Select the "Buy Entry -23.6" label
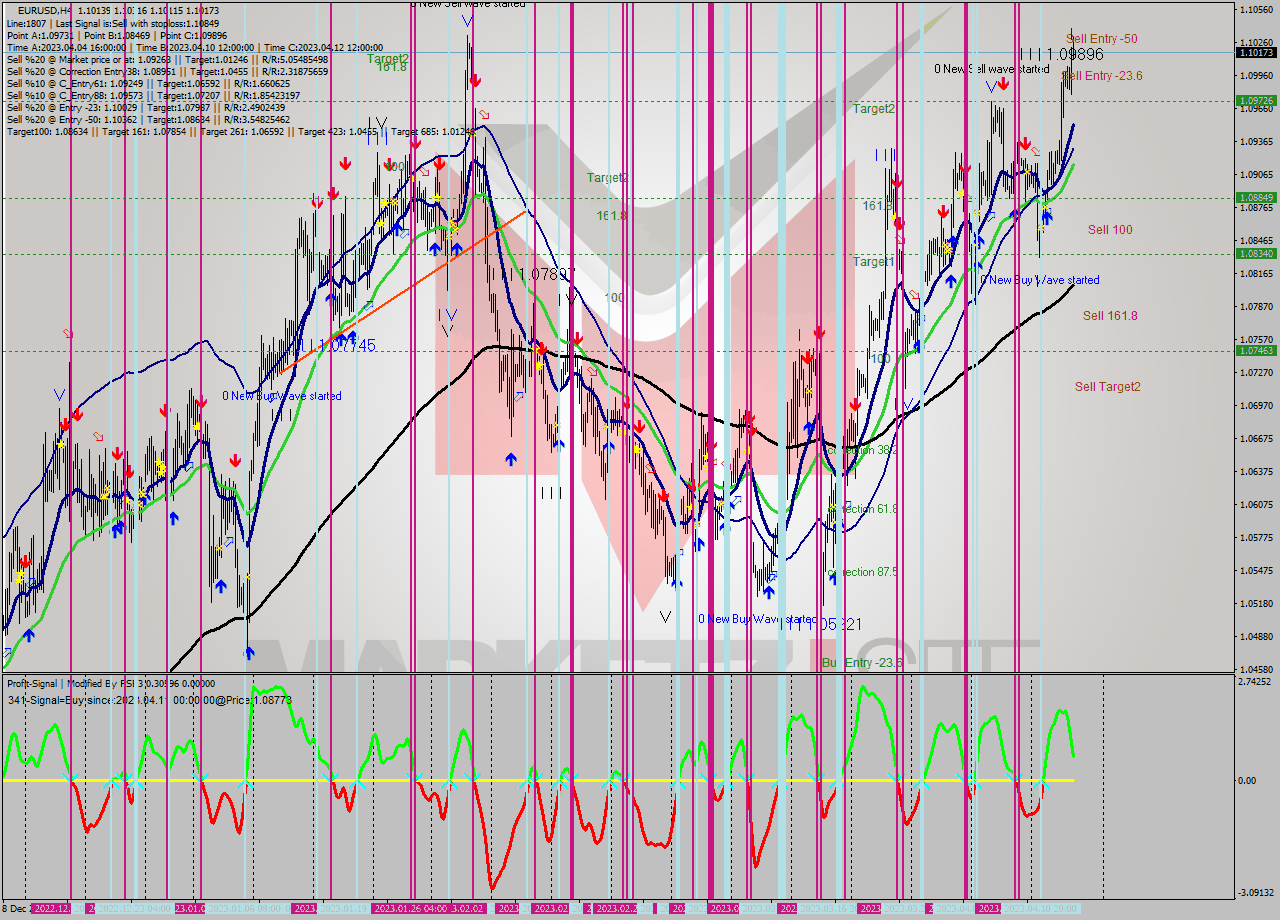Viewport: 1280px width, 920px height. pyautogui.click(x=862, y=663)
